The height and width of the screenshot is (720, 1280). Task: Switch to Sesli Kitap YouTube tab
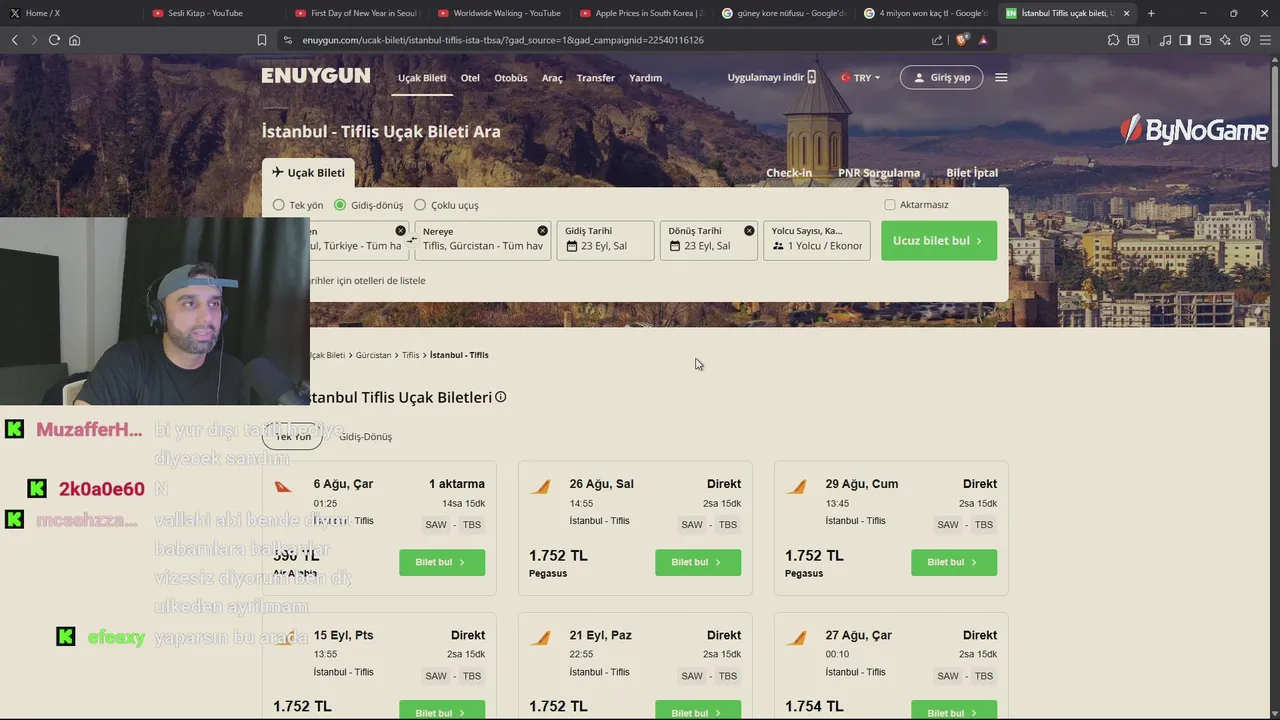pyautogui.click(x=205, y=13)
